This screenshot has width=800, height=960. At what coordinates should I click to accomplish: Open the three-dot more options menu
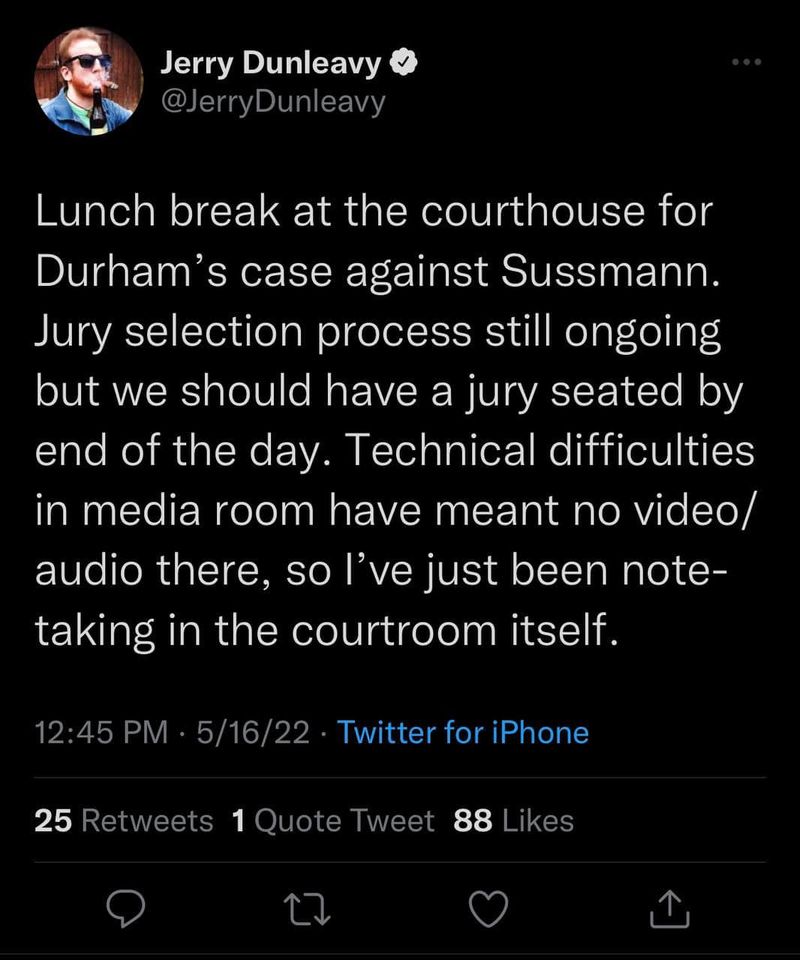click(748, 63)
